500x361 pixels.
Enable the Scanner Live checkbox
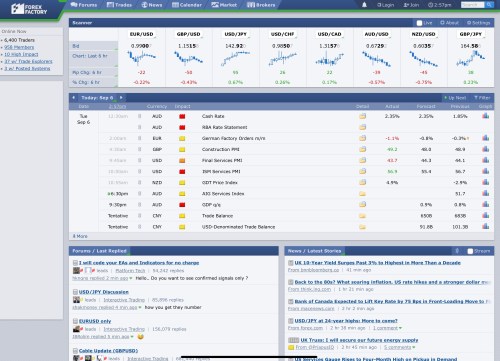[419, 23]
